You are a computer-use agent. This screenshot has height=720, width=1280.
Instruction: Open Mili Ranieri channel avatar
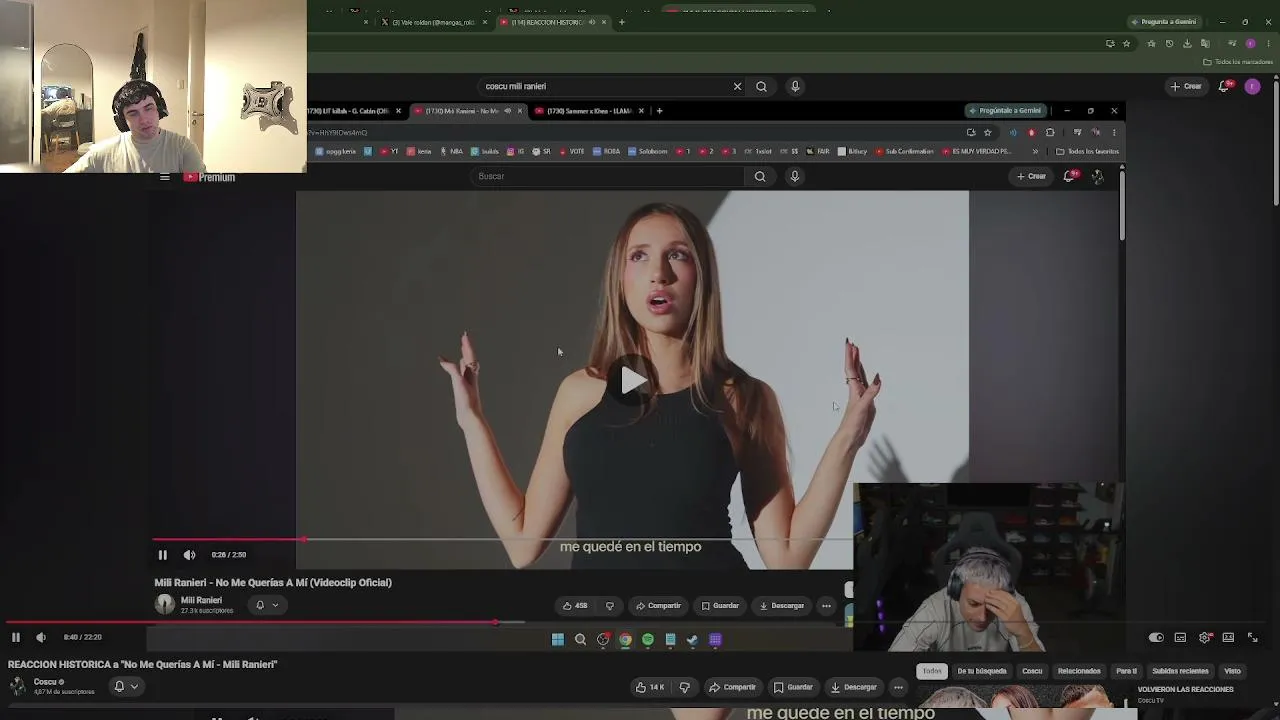tap(164, 604)
